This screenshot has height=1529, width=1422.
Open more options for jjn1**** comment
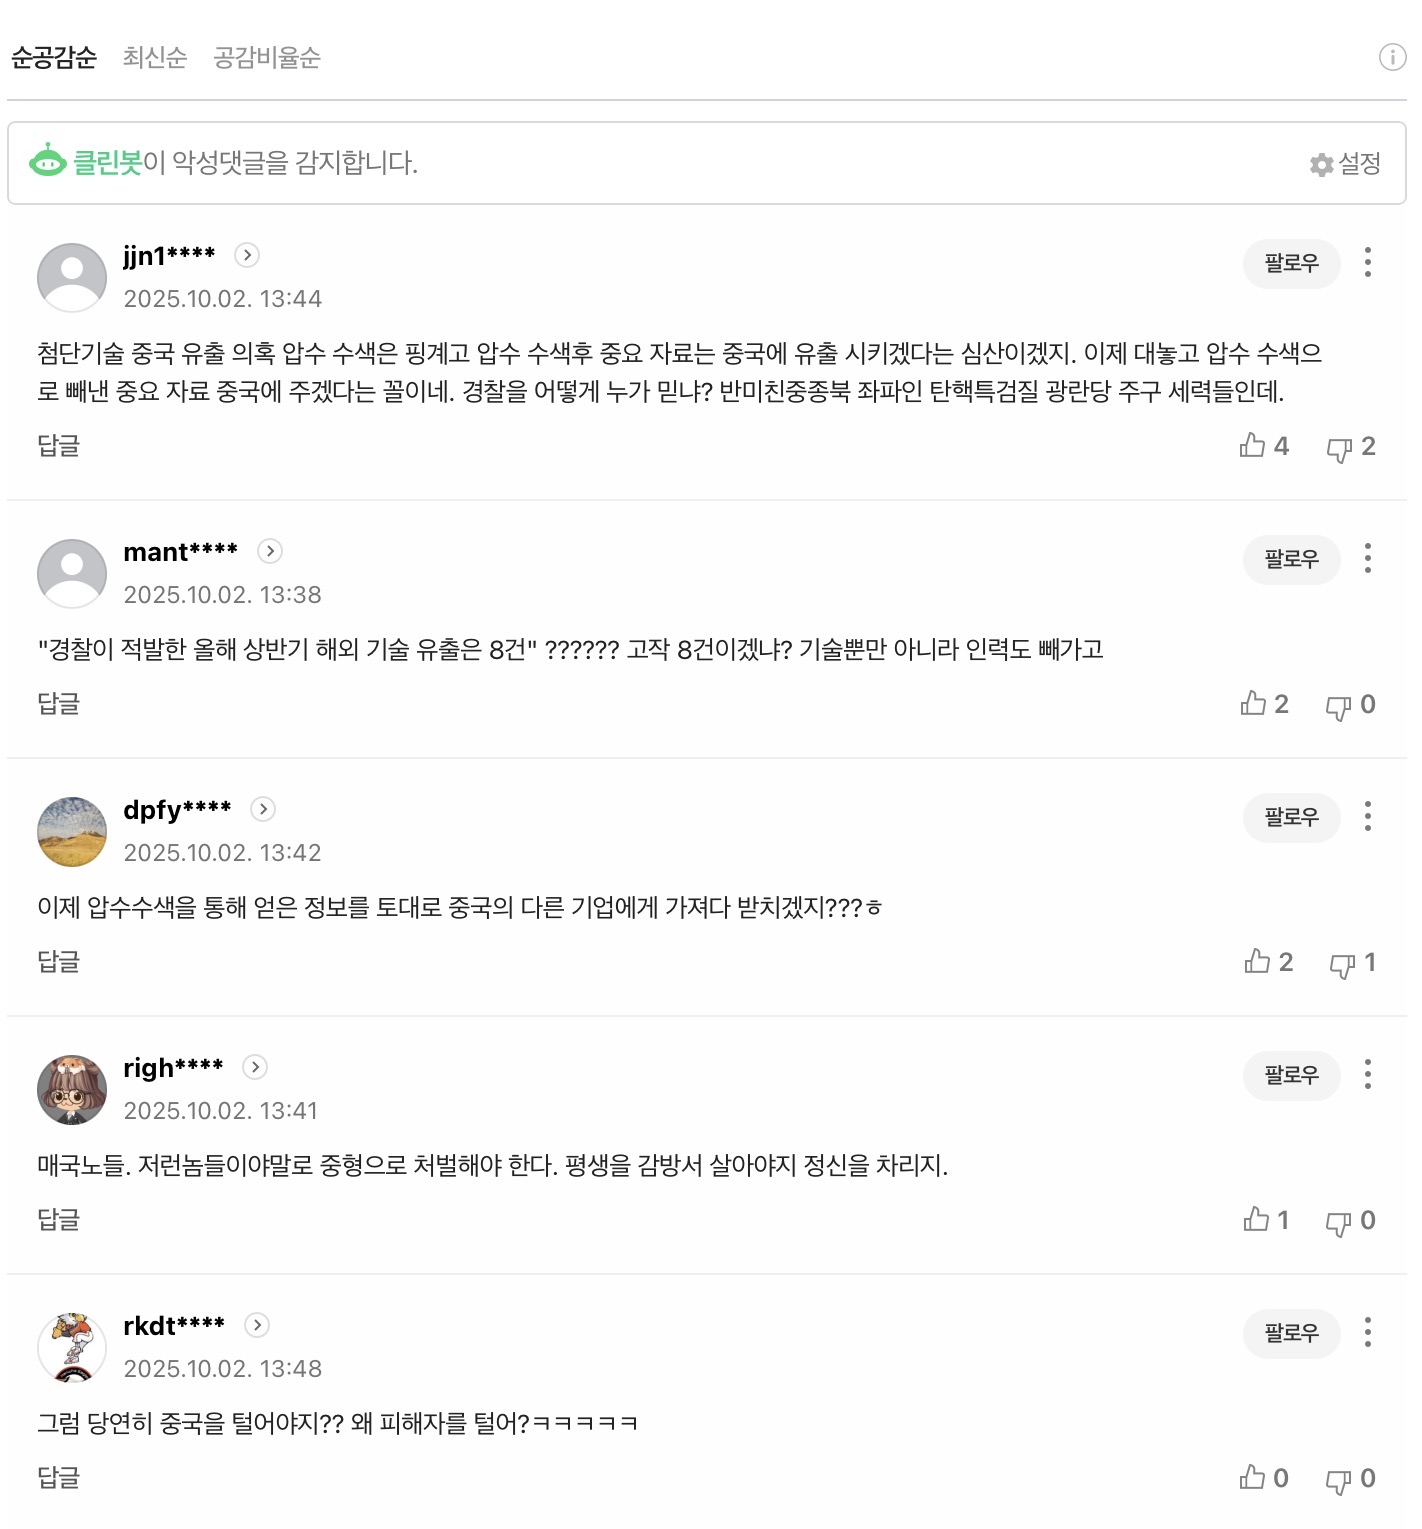[x=1367, y=263]
